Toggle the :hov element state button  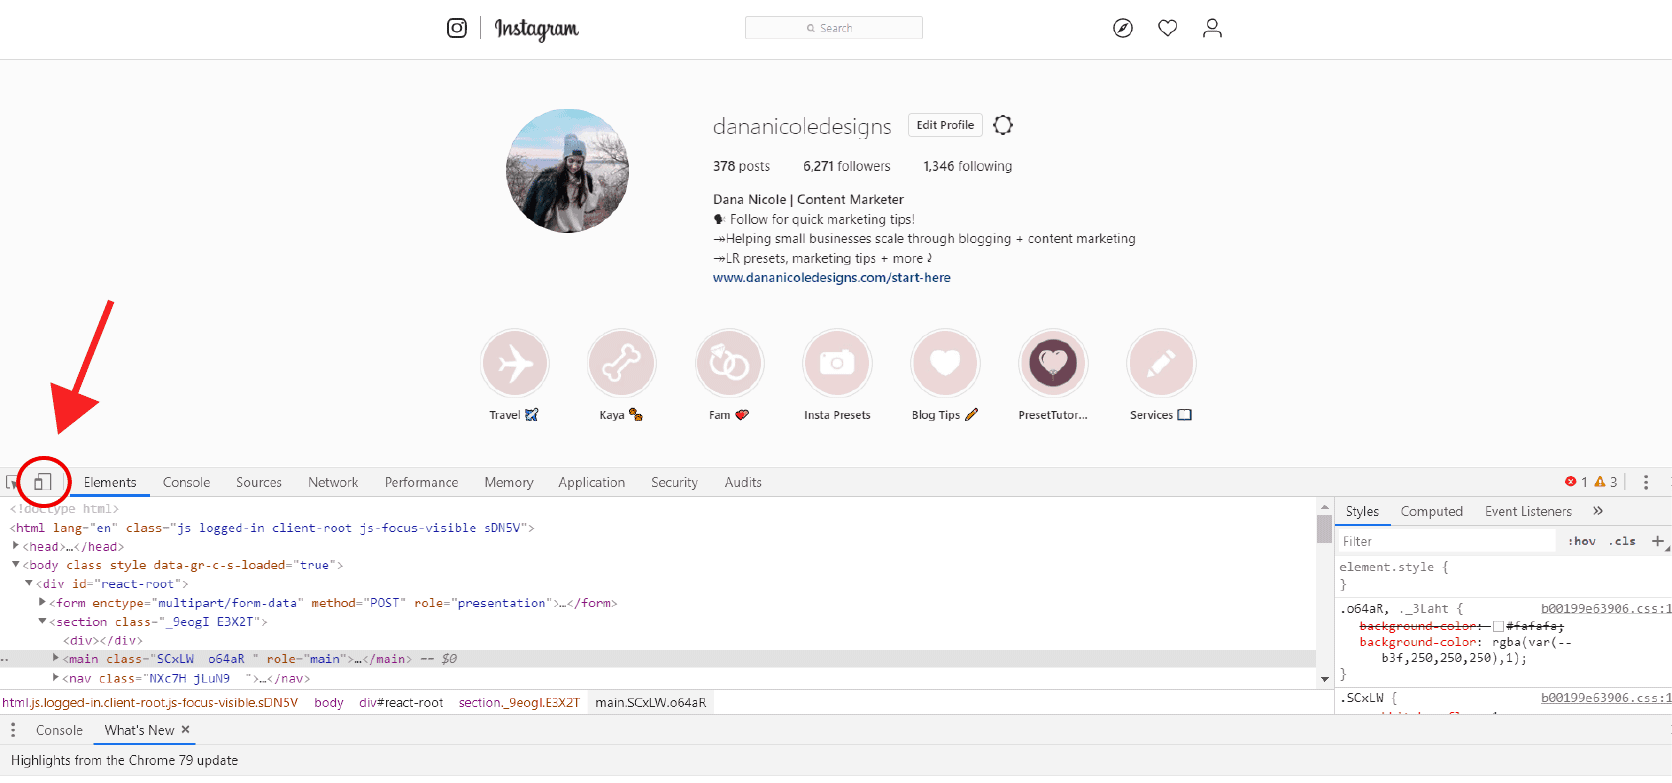click(x=1582, y=541)
